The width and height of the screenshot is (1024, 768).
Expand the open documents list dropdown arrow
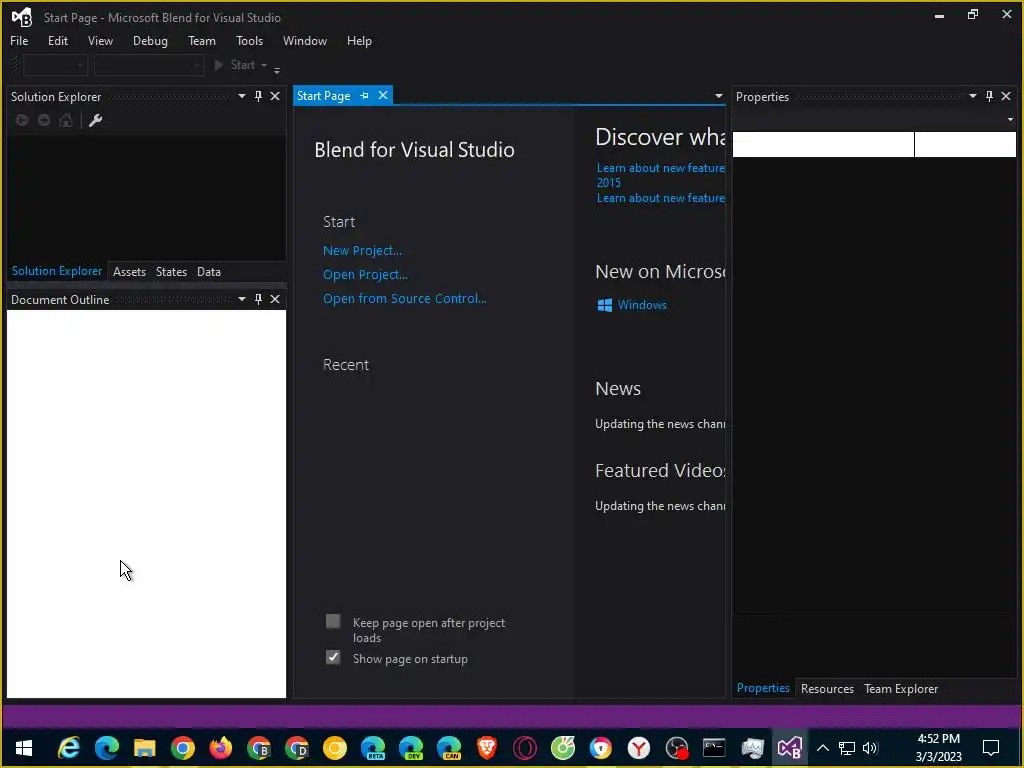coord(719,96)
